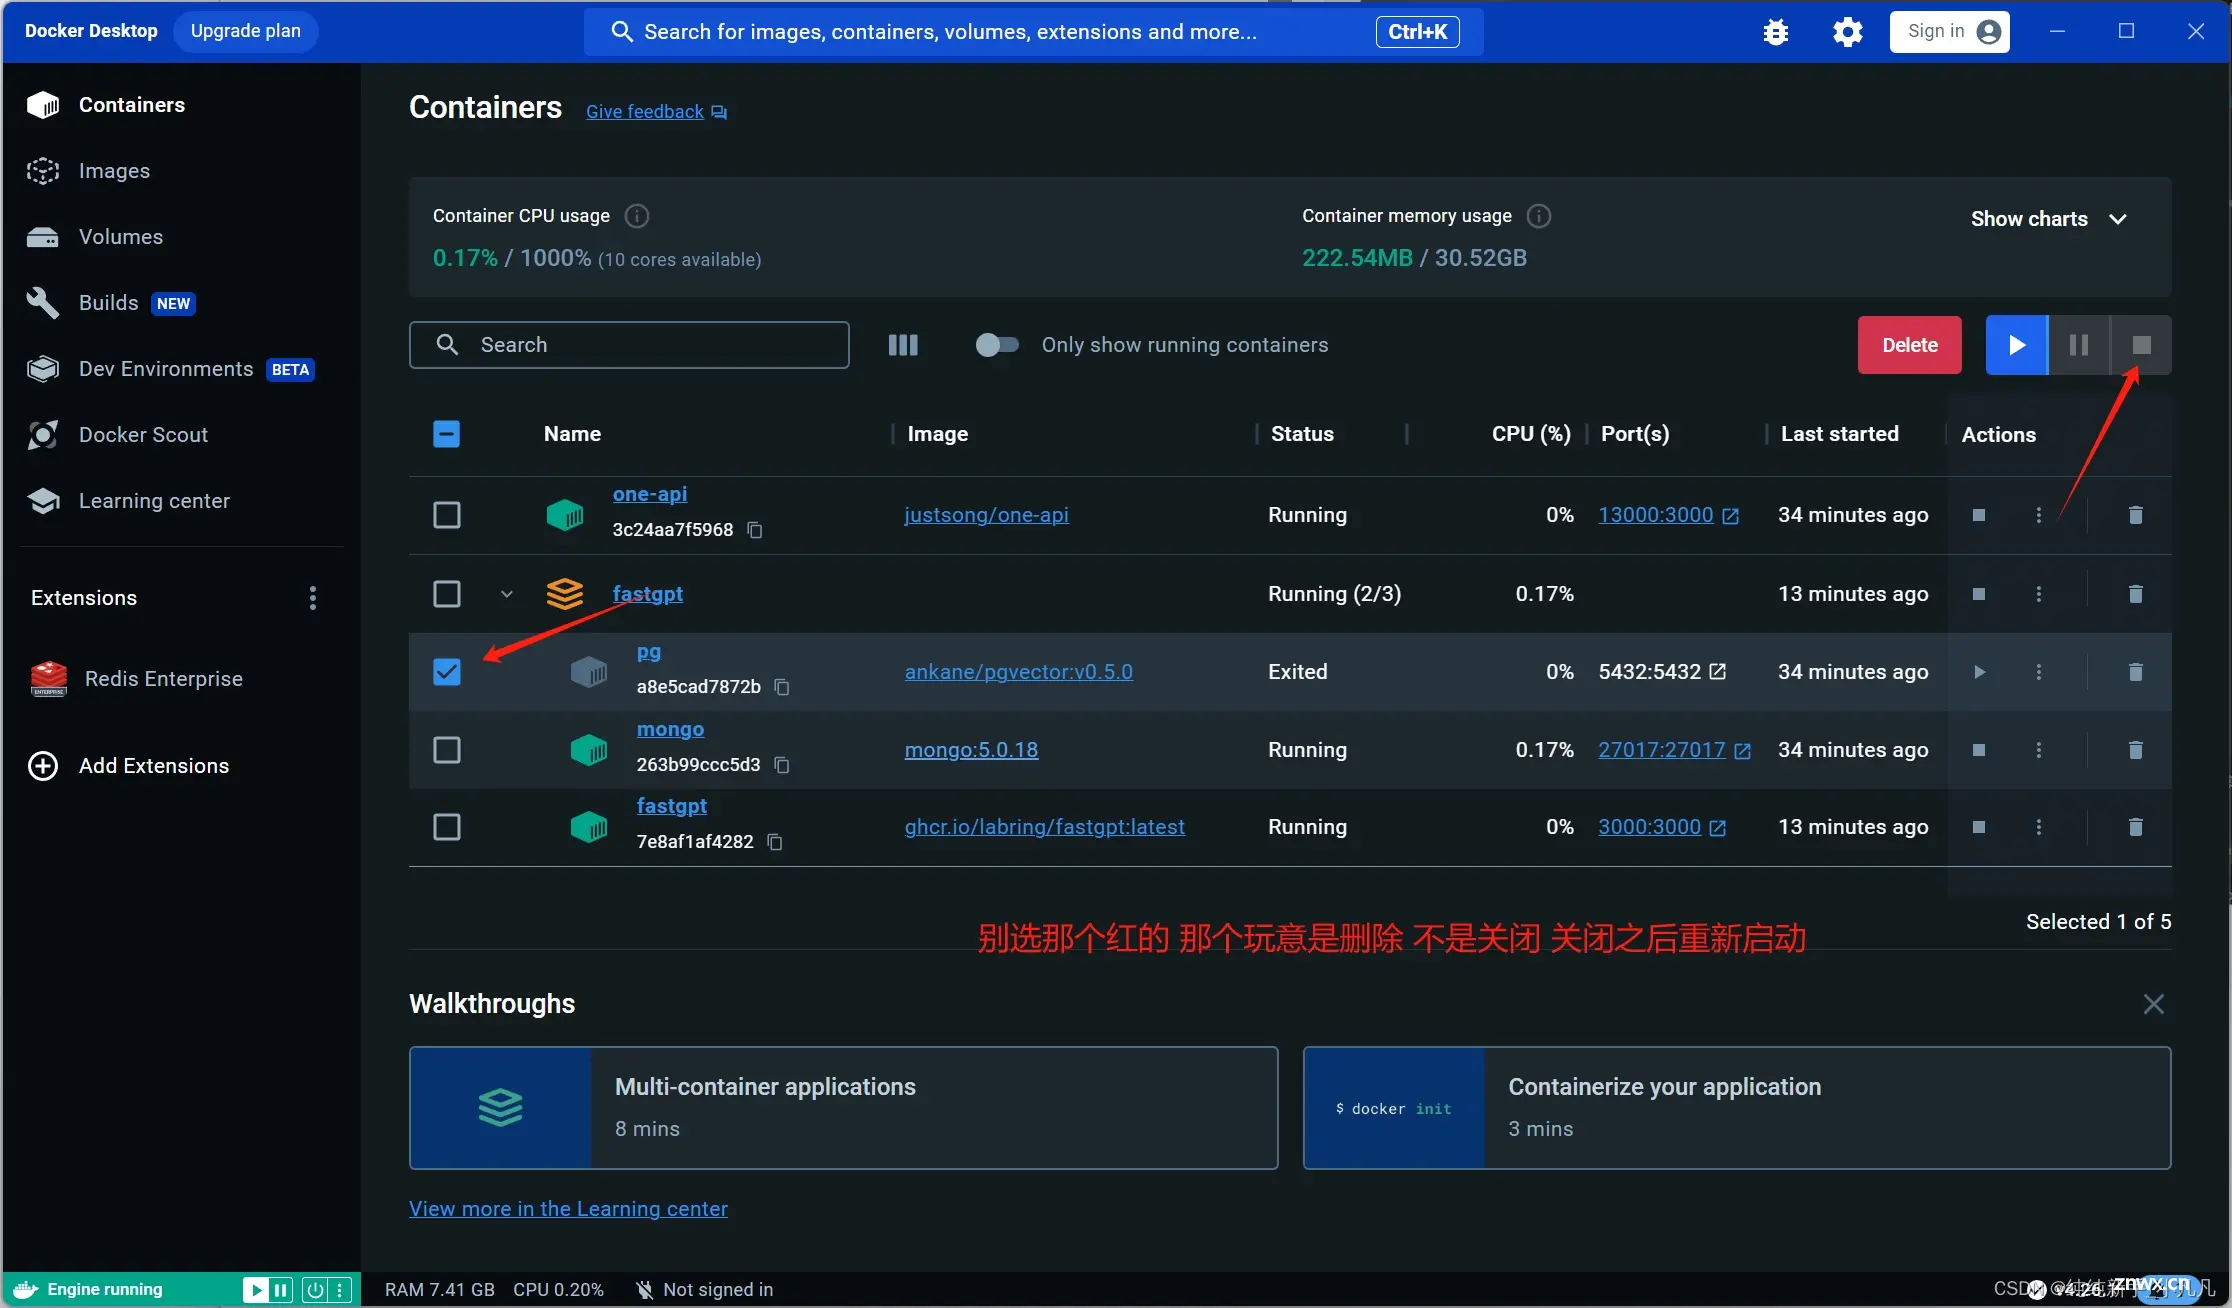The height and width of the screenshot is (1308, 2232).
Task: Open engine power menu icon in status bar
Action: coord(315,1290)
